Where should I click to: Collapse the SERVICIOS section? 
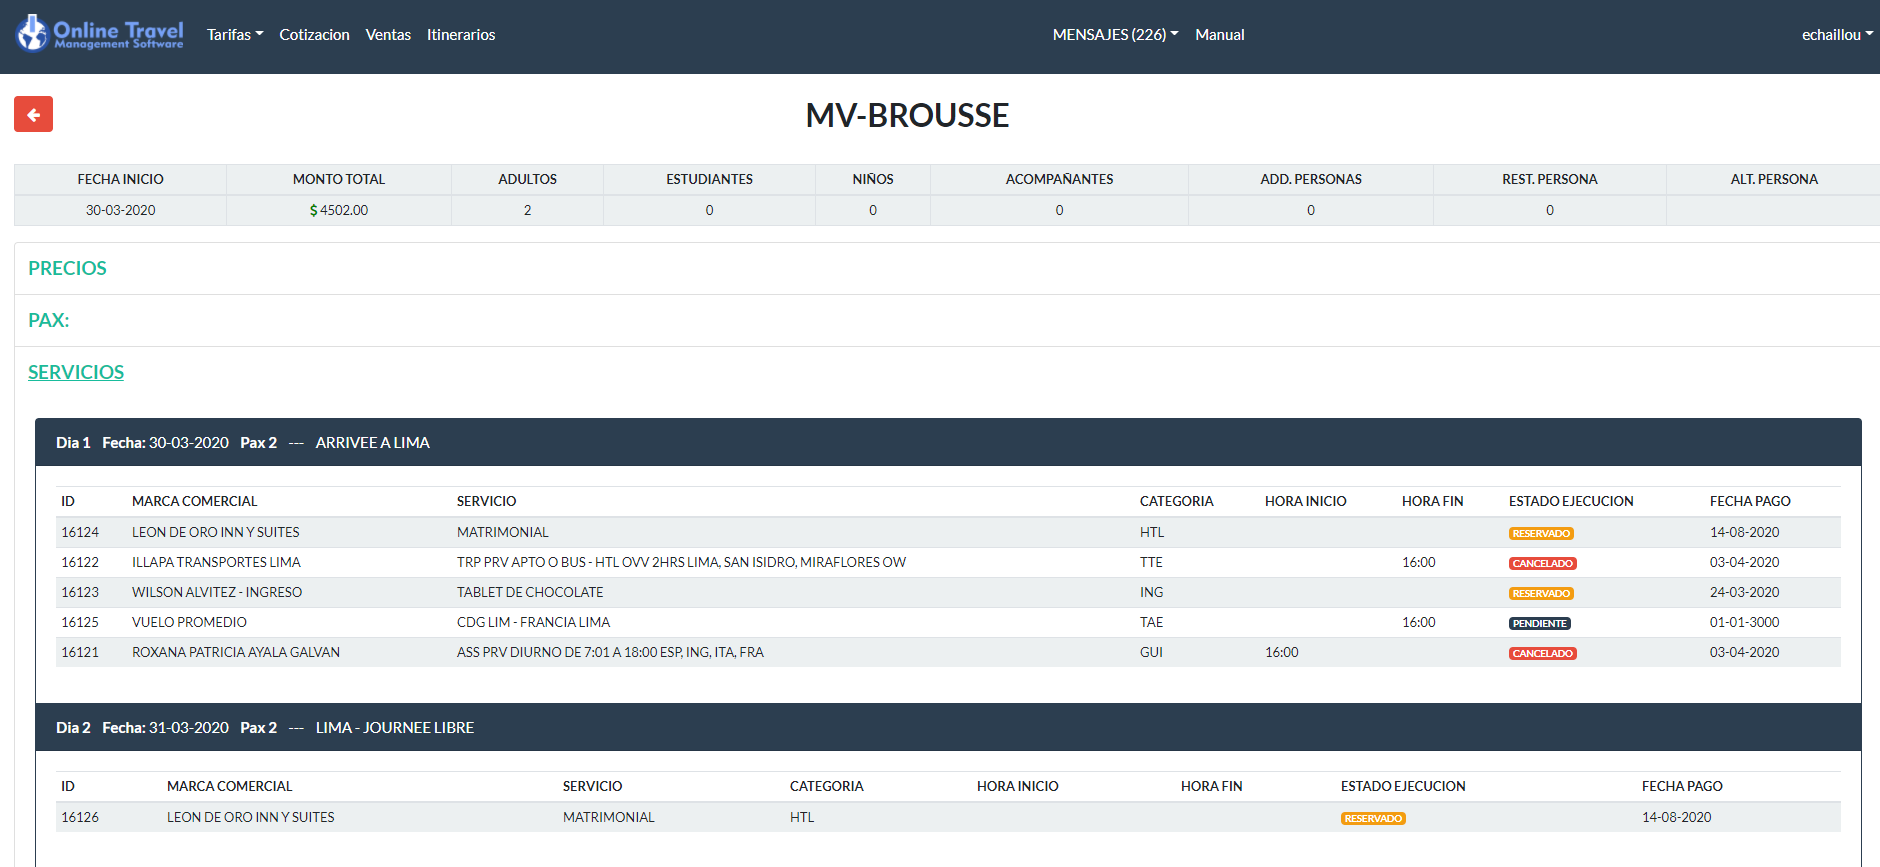[76, 372]
